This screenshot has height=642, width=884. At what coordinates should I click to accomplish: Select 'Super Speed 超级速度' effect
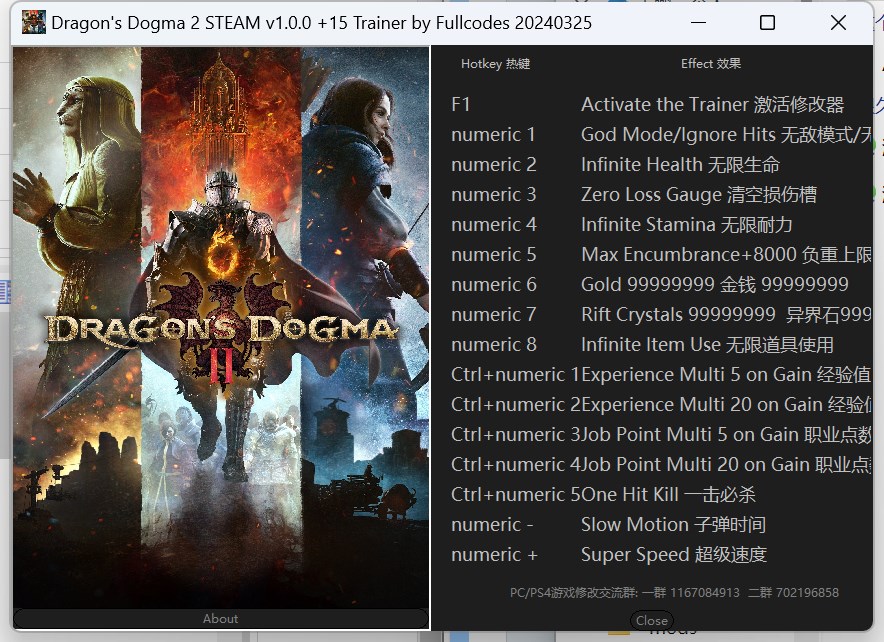coord(674,555)
